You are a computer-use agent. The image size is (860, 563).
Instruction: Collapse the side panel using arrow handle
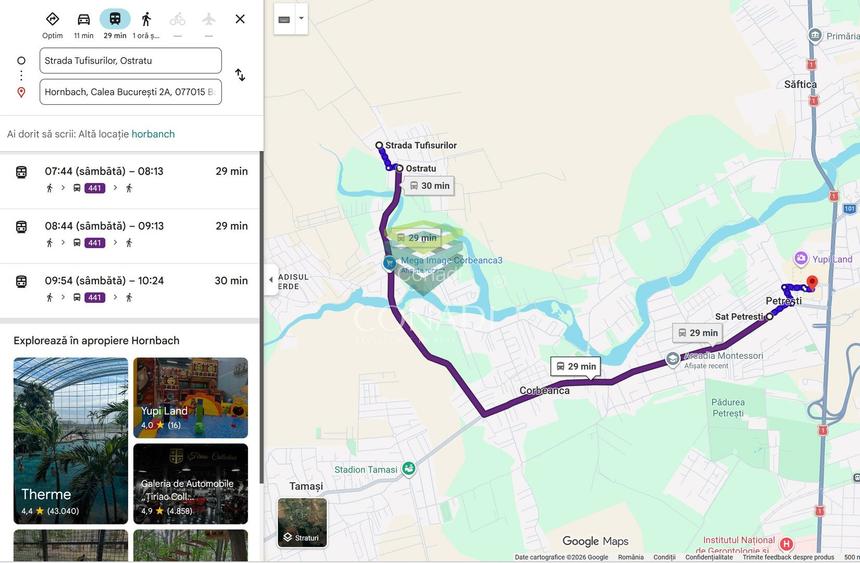270,280
